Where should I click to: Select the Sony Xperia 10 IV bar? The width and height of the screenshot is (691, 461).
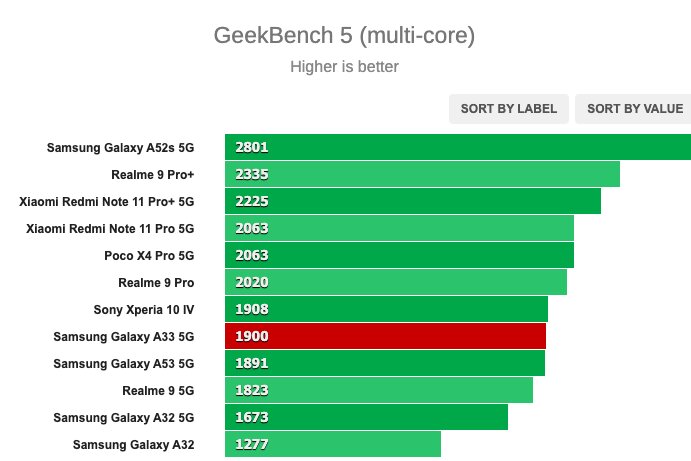386,309
